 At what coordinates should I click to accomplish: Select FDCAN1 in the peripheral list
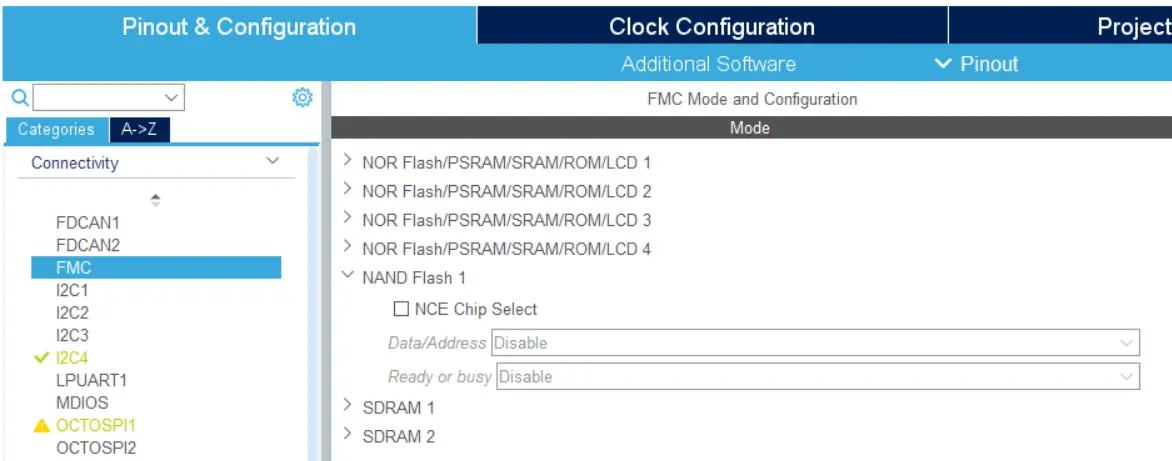(x=88, y=222)
